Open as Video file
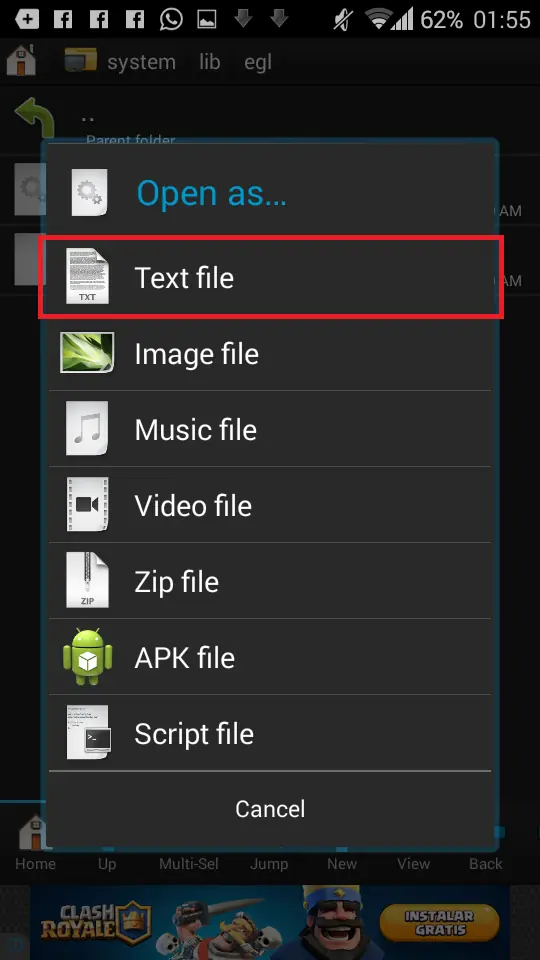This screenshot has width=540, height=960. 270,505
